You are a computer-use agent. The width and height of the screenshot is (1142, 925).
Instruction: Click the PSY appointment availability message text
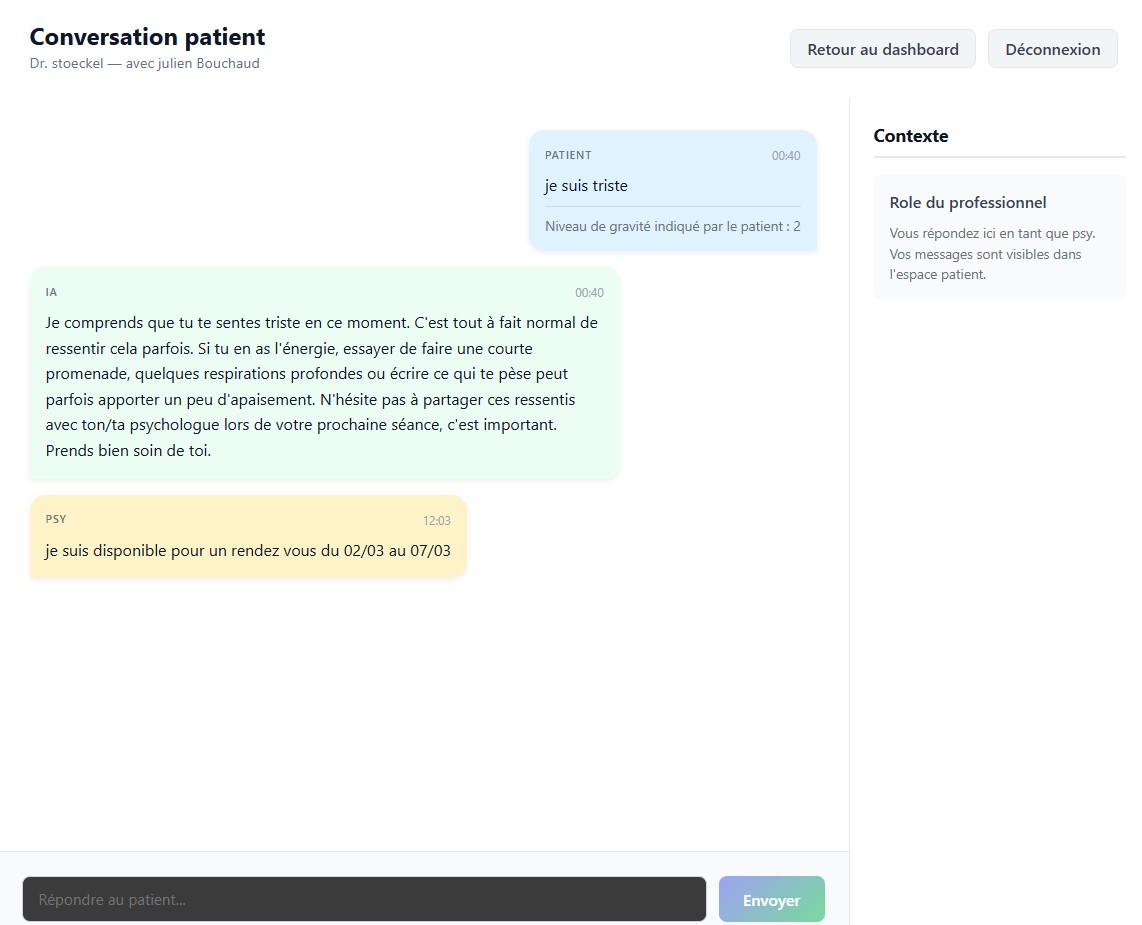click(247, 550)
